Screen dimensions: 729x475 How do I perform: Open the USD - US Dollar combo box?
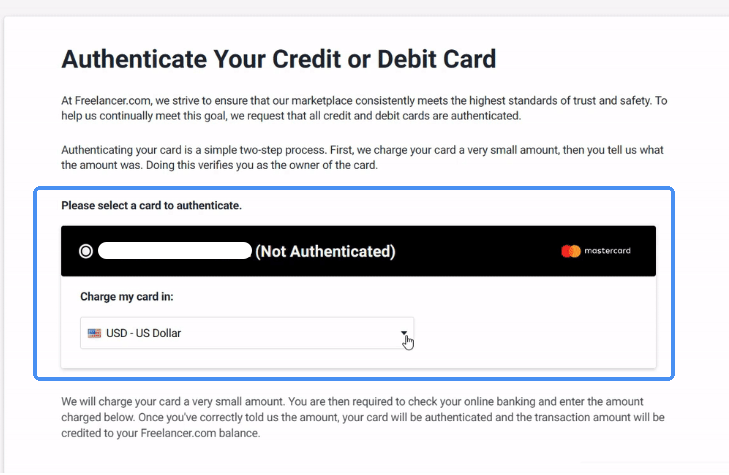[x=247, y=333]
